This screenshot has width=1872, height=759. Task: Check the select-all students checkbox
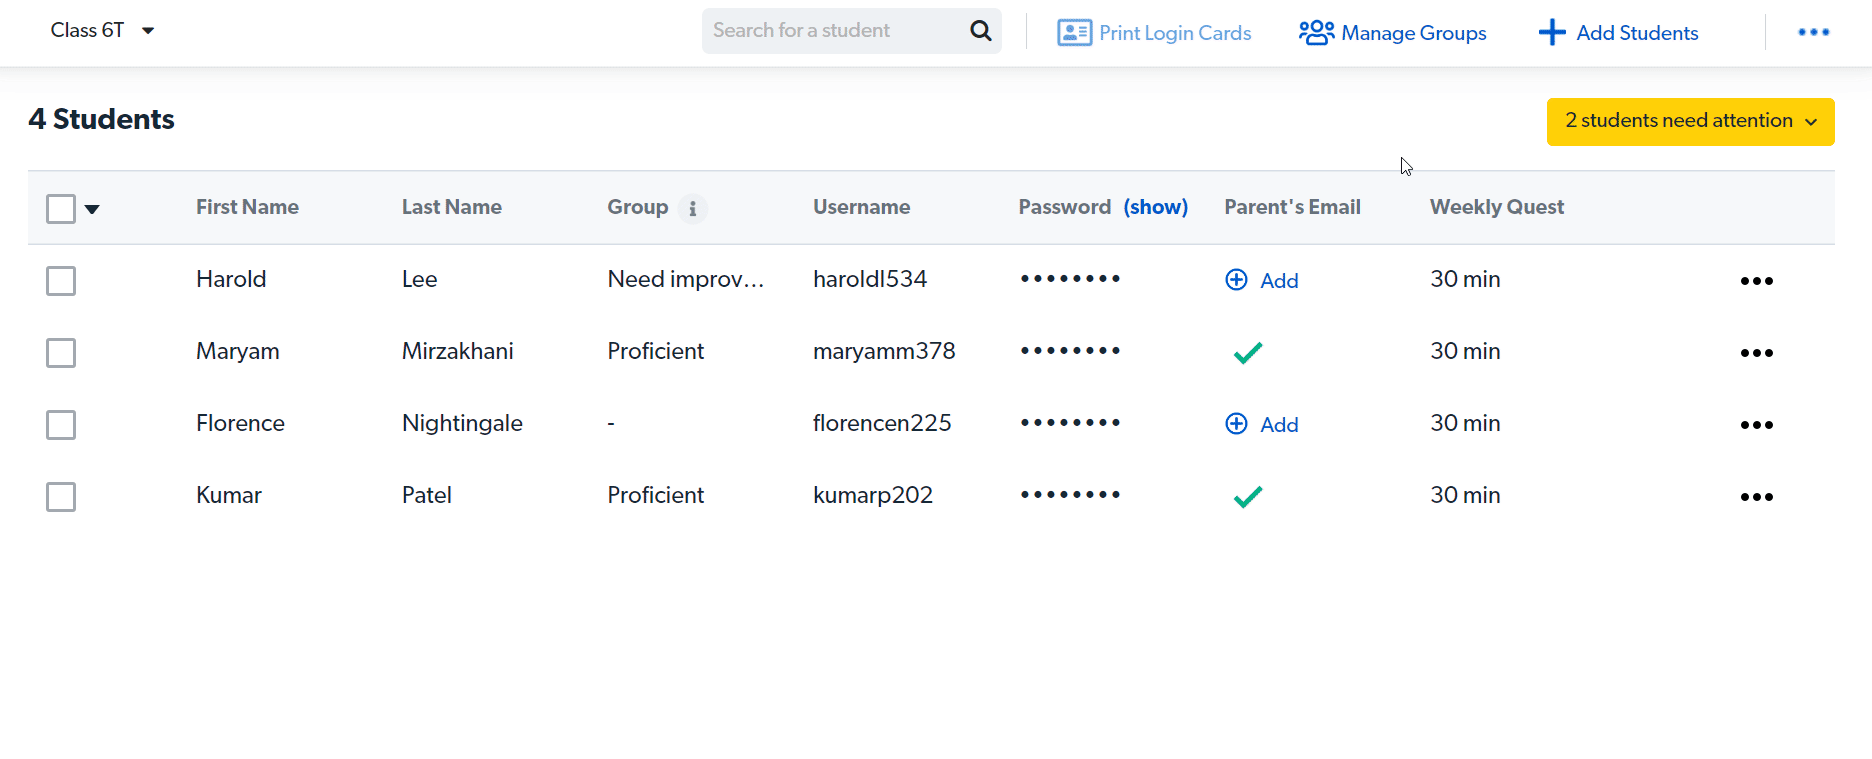(61, 209)
